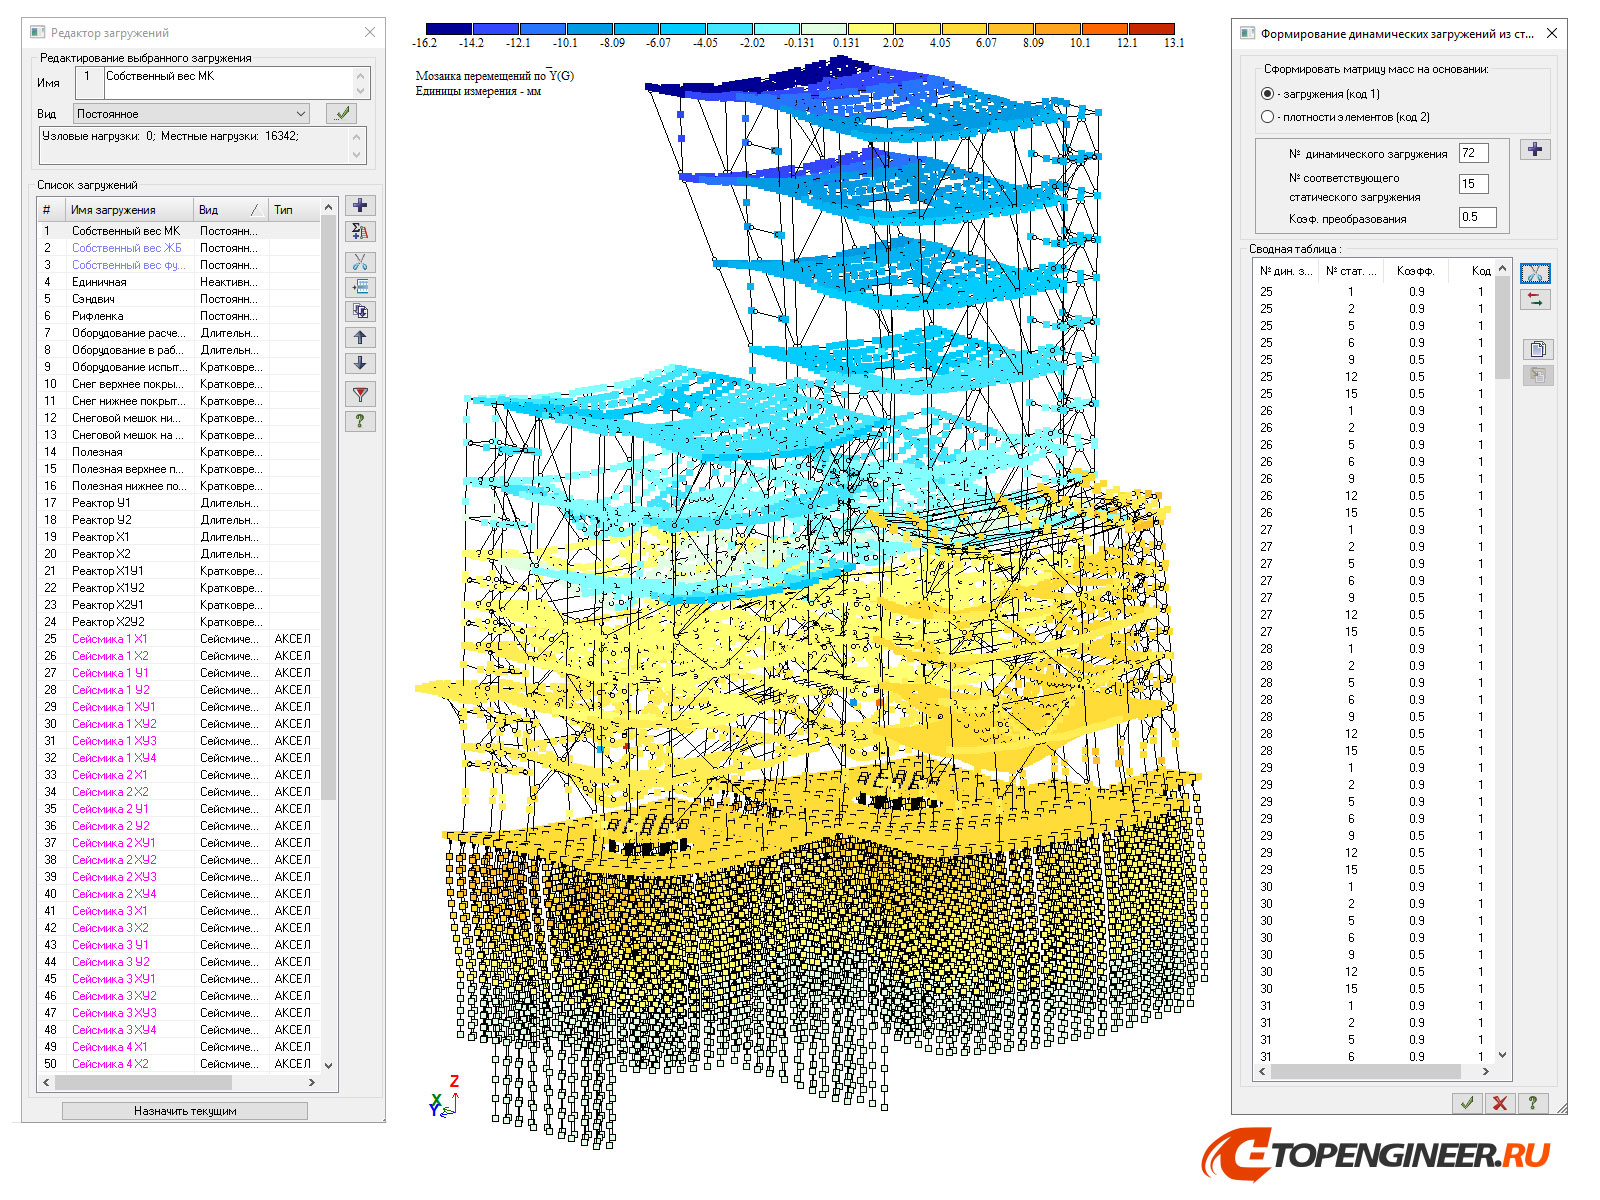The width and height of the screenshot is (1600, 1200).
Task: Confirm load type with the green checkmark
Action: click(x=341, y=113)
